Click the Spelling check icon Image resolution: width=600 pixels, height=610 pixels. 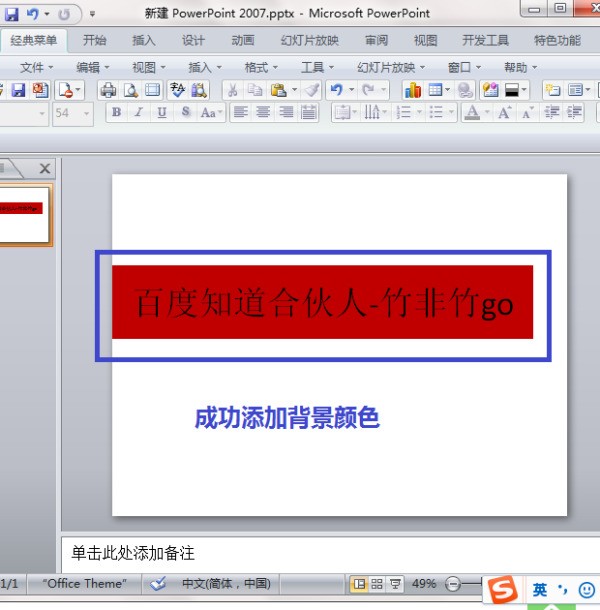[178, 90]
